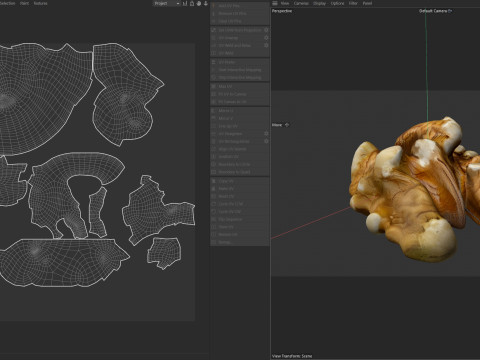Screen dimensions: 480x360
Task: Click the Cycle UV CW rotate icon
Action: (214, 212)
